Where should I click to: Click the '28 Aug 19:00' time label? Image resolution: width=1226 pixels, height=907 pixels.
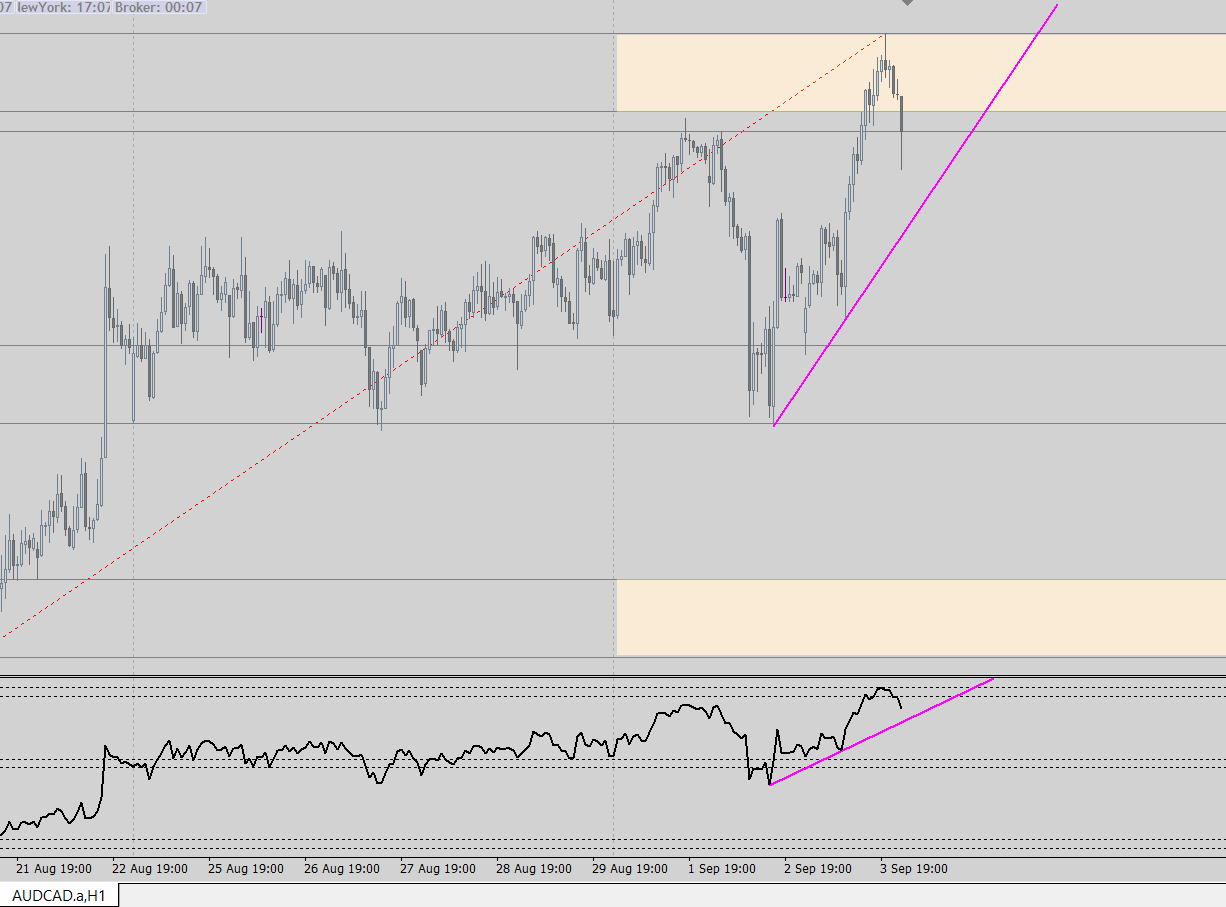[533, 868]
